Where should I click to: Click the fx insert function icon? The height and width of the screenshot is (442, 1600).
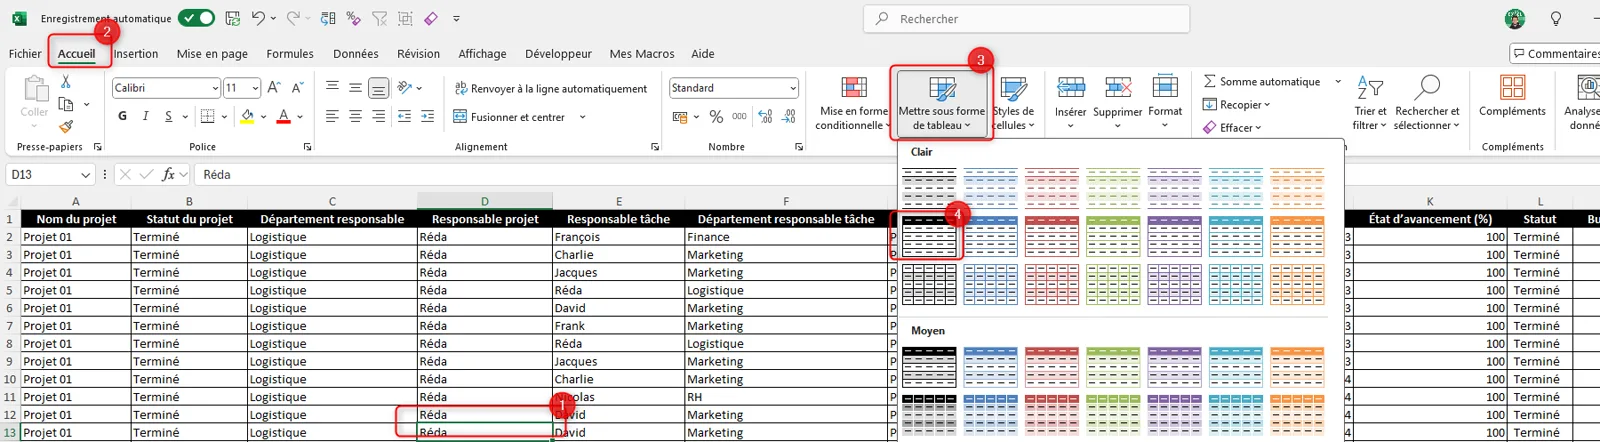click(x=168, y=174)
